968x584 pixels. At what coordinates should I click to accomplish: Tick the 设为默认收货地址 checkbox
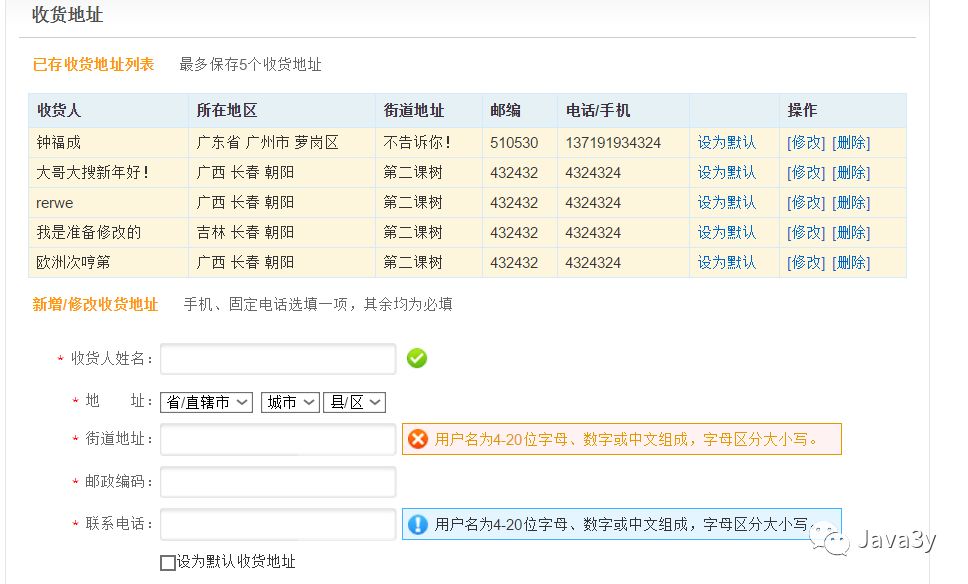coord(167,562)
